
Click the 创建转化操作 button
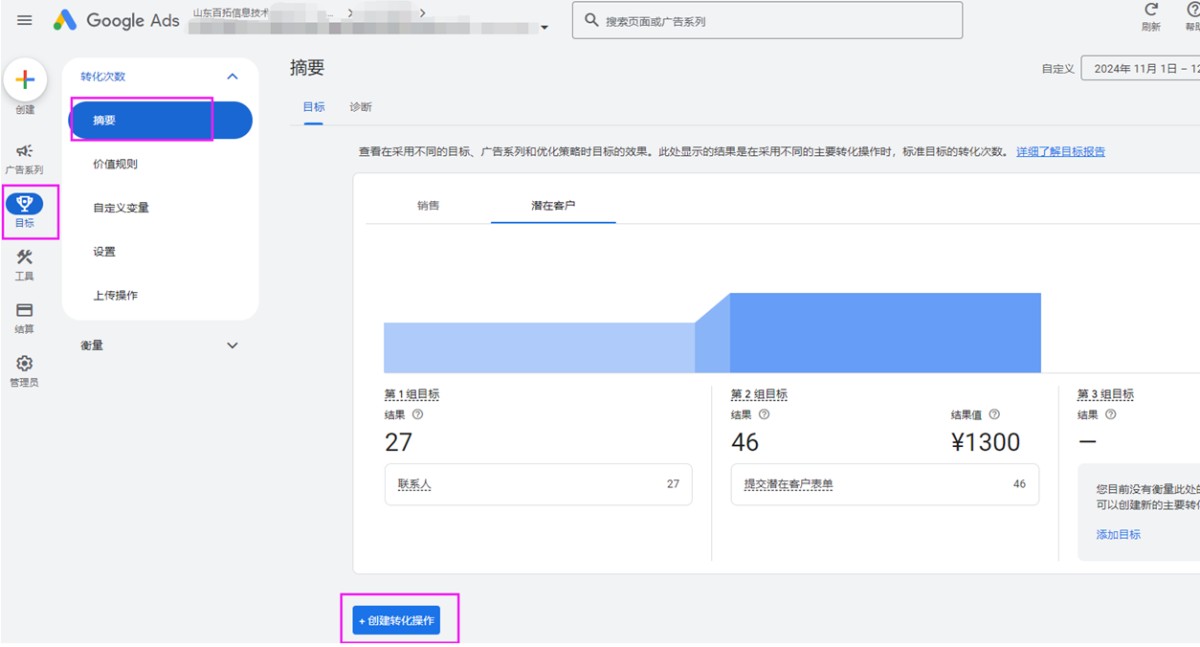(397, 621)
